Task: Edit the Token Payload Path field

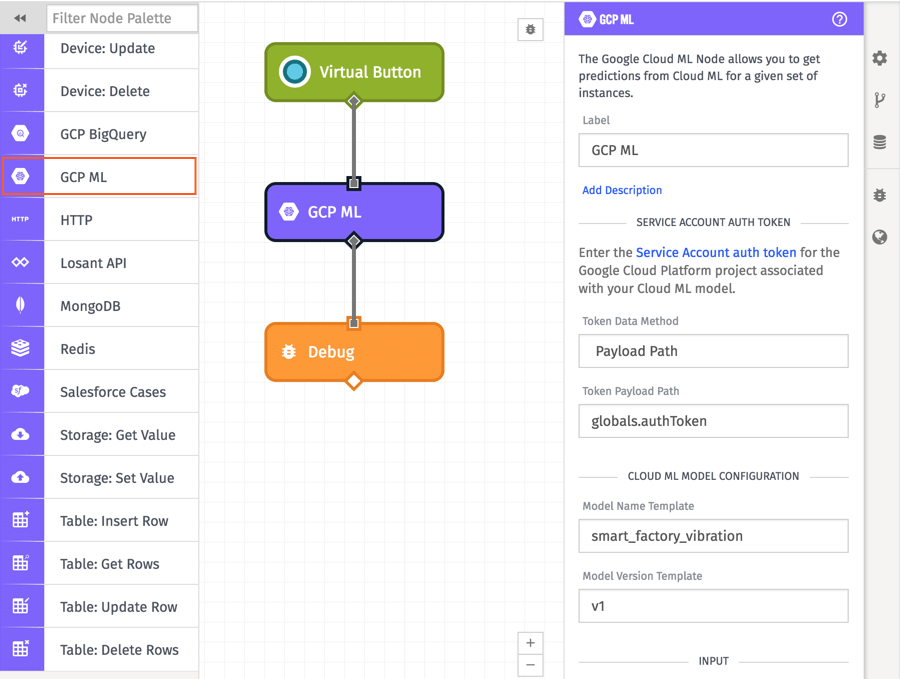Action: (x=713, y=421)
